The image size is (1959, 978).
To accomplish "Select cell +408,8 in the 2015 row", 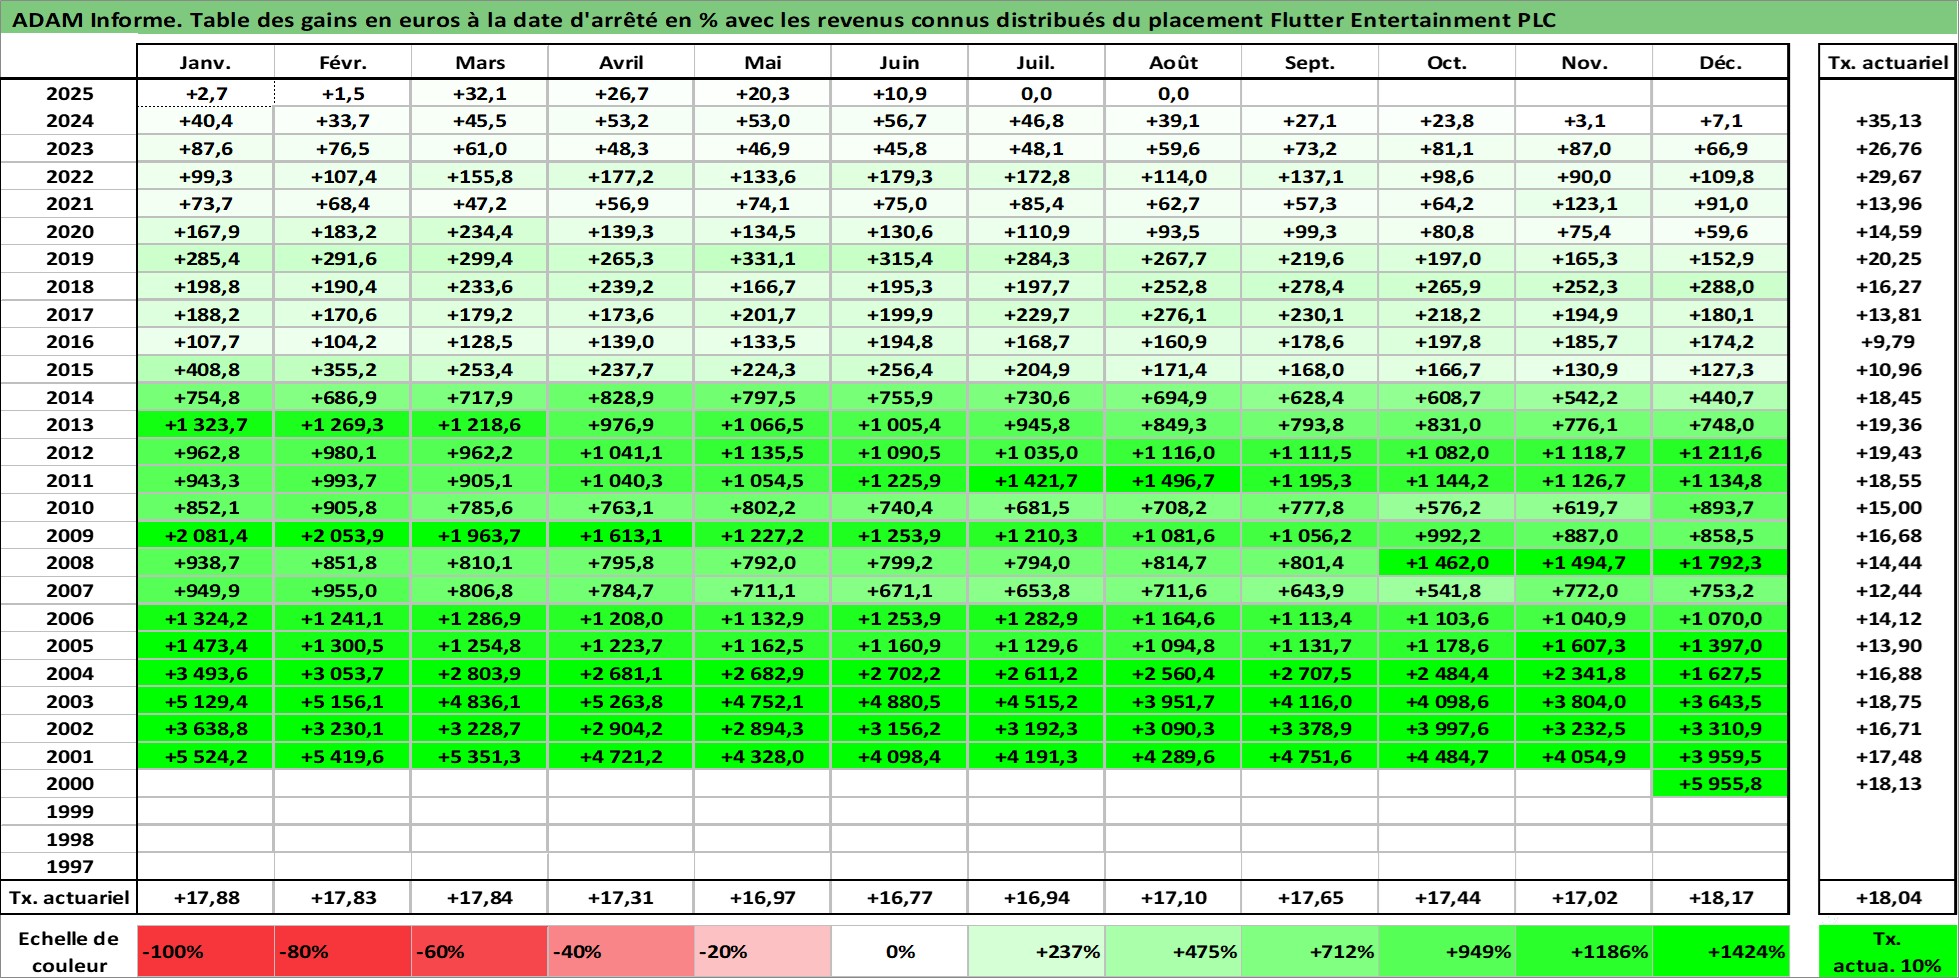I will (x=205, y=370).
